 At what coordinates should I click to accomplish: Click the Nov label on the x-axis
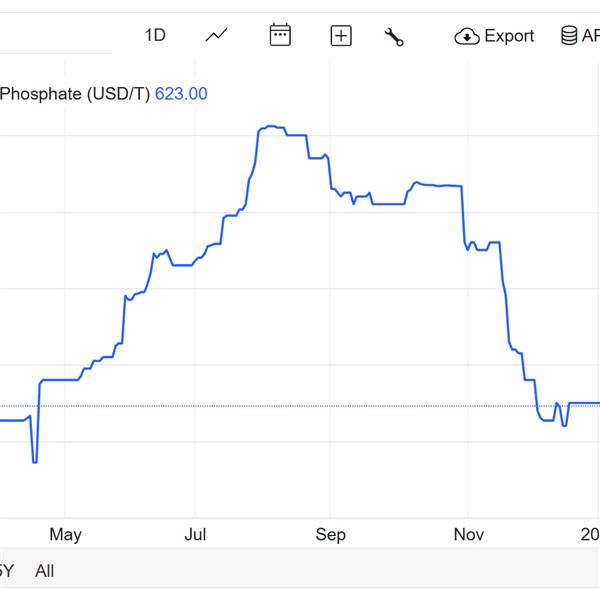tap(467, 535)
